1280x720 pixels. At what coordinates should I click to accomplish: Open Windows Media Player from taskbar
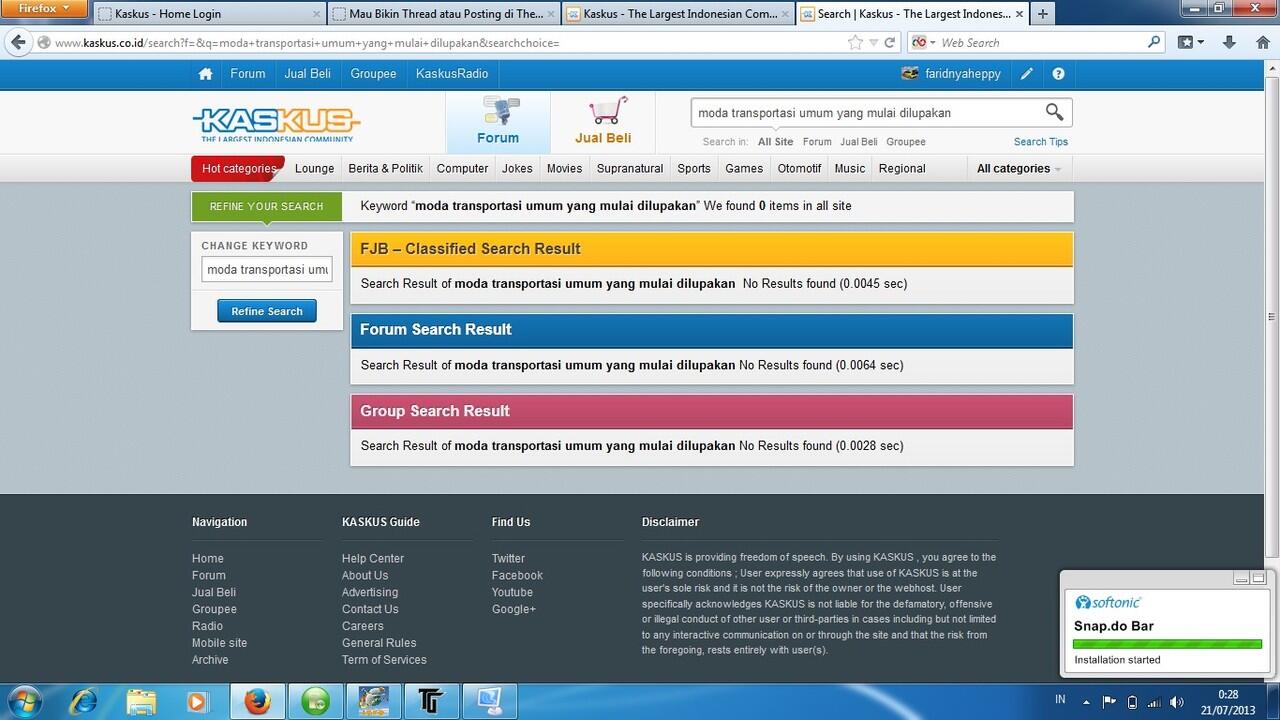pyautogui.click(x=199, y=701)
